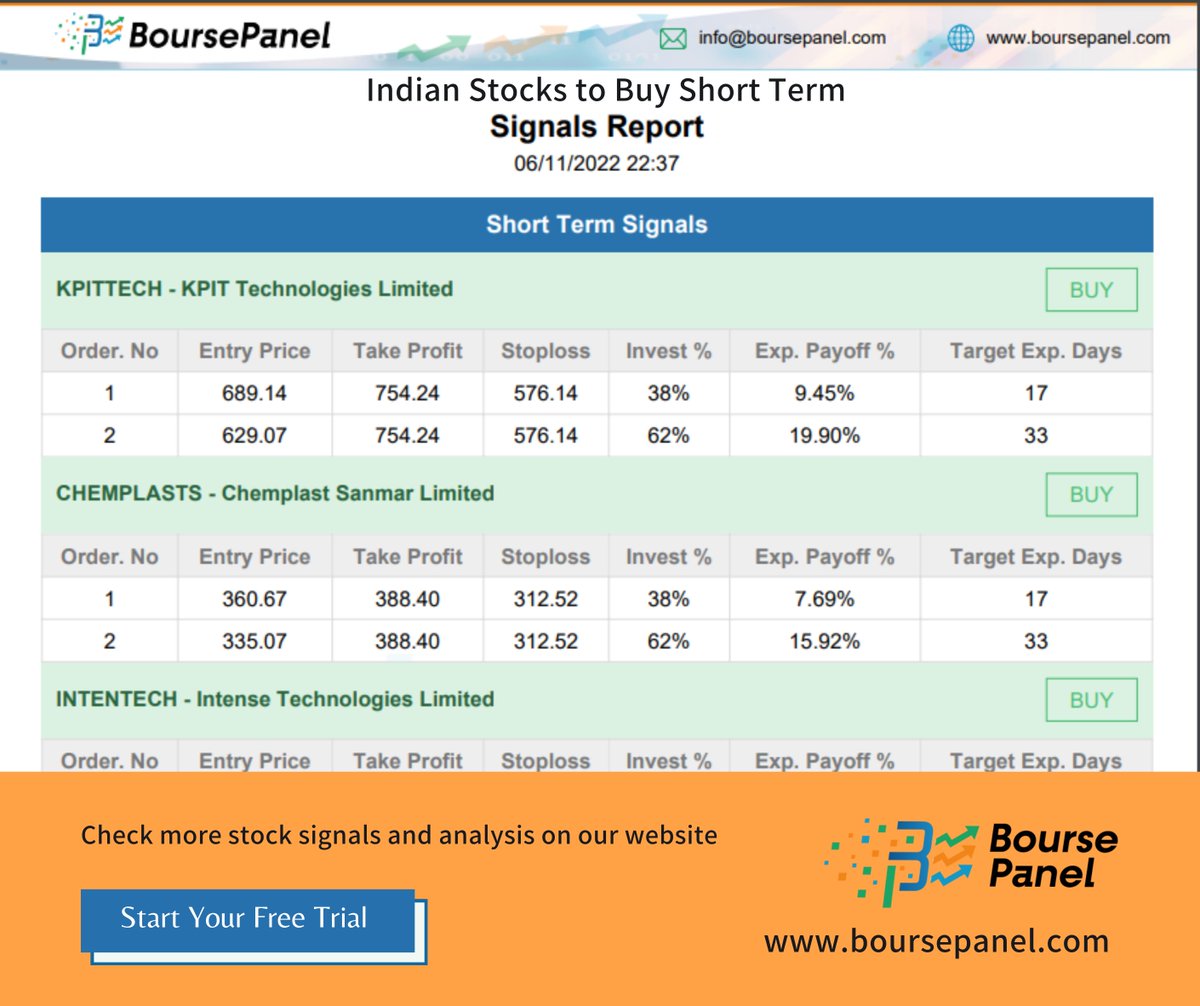Click Order. No header under INTENTECH

(x=109, y=761)
